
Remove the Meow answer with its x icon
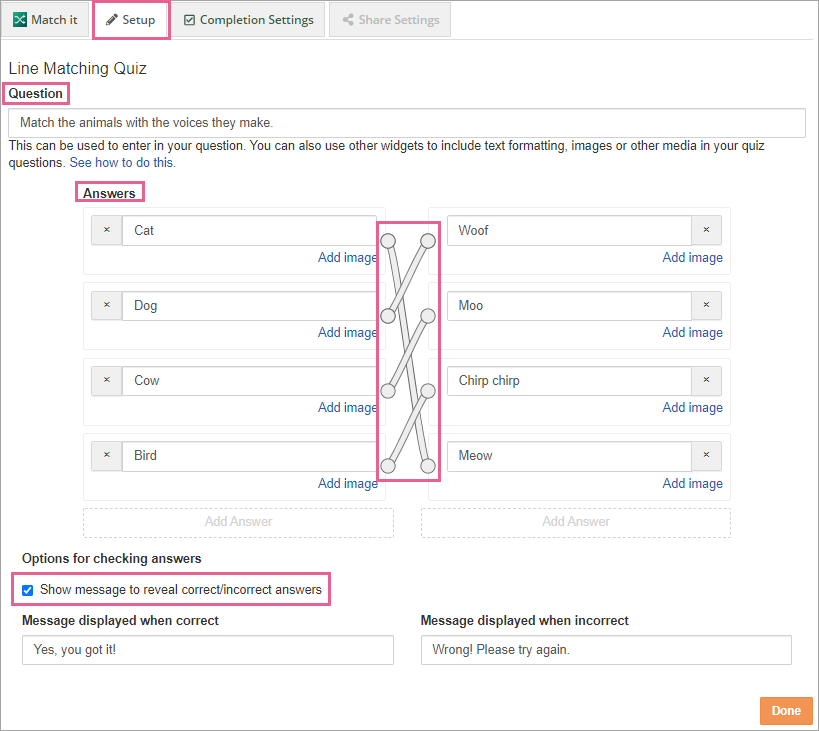pos(707,455)
